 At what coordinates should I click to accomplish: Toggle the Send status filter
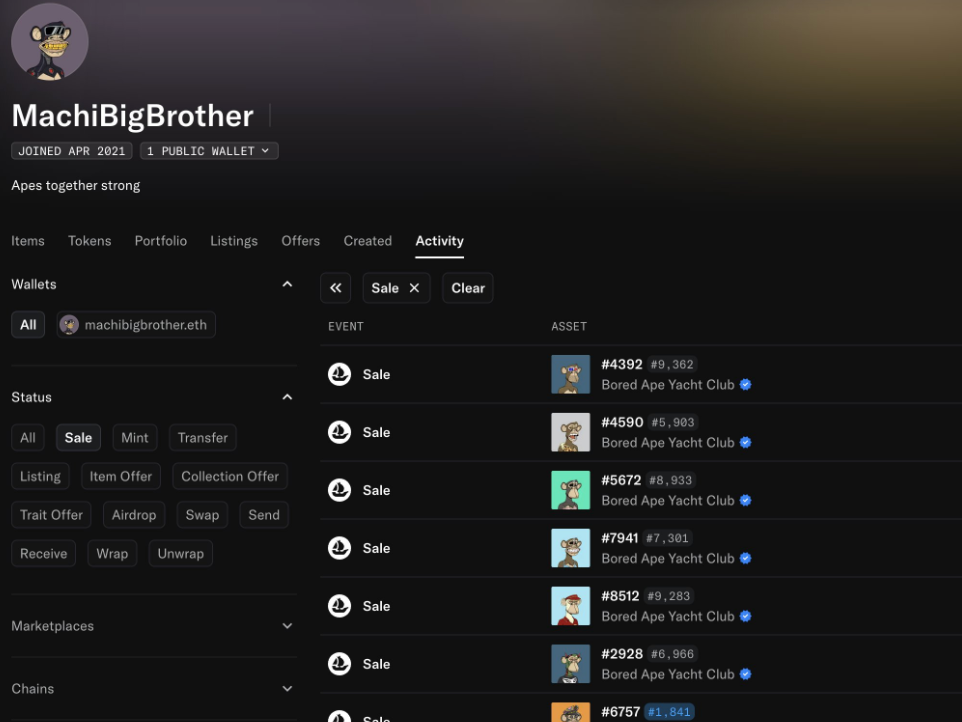264,515
